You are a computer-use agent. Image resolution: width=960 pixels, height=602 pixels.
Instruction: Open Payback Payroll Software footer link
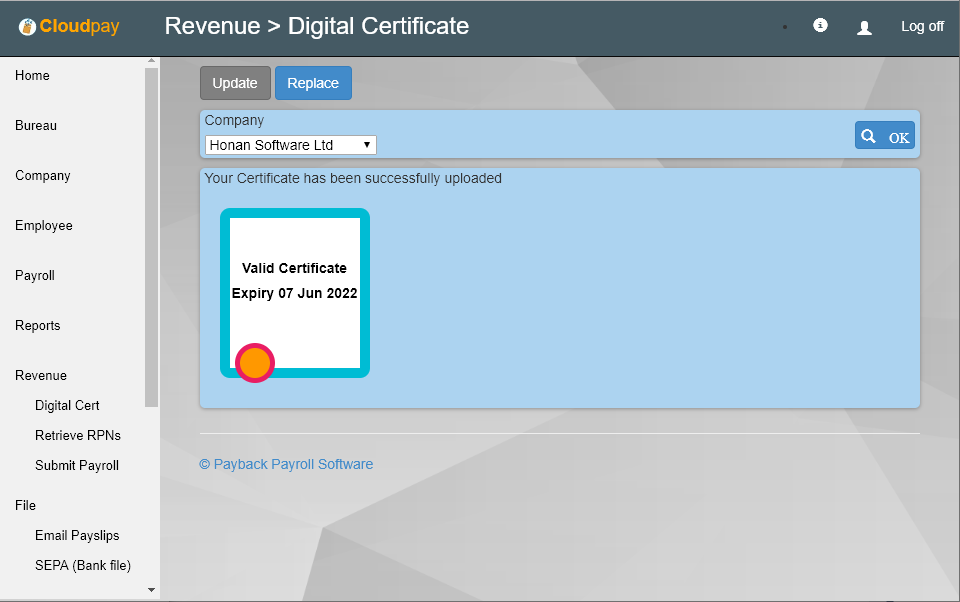pyautogui.click(x=286, y=464)
